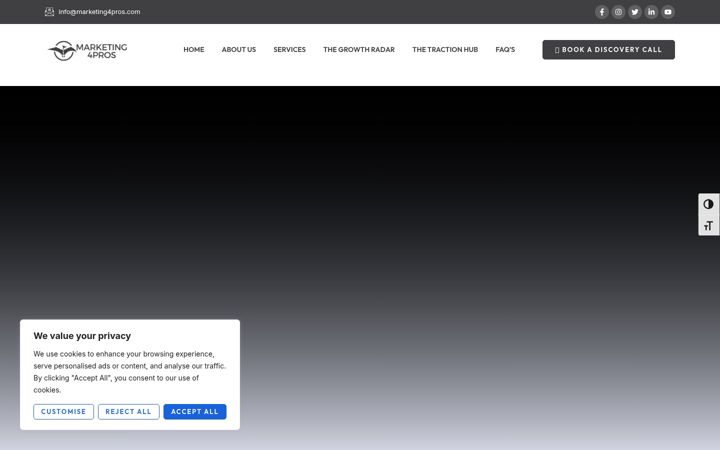Open the Facebook social icon
Image resolution: width=720 pixels, height=450 pixels.
(602, 12)
